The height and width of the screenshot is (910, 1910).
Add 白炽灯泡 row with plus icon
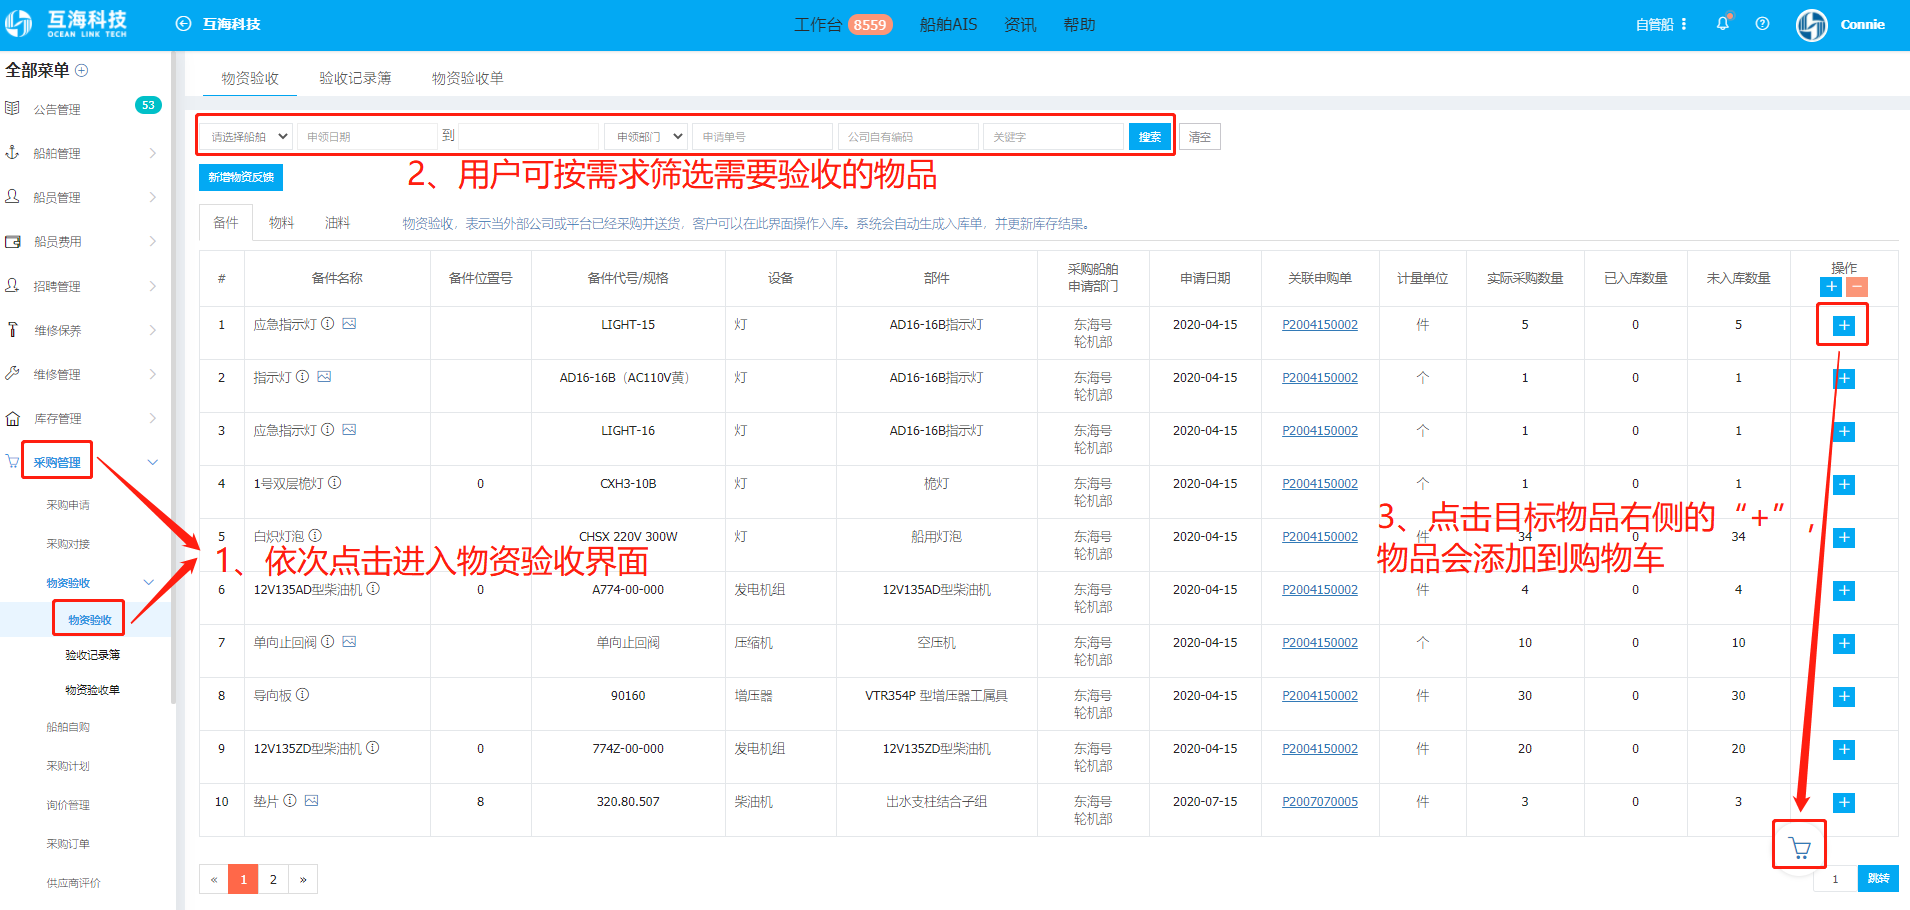[x=1844, y=538]
